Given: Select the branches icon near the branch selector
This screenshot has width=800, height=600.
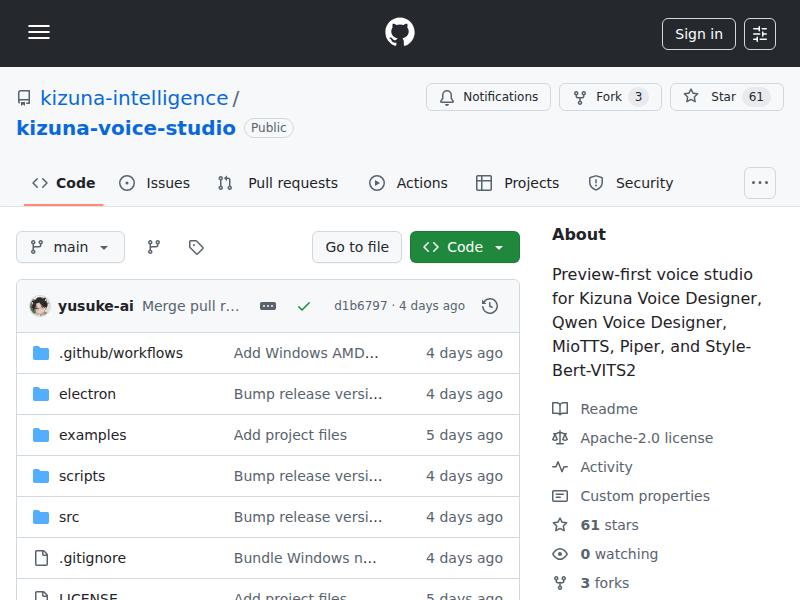Looking at the screenshot, I should point(153,247).
